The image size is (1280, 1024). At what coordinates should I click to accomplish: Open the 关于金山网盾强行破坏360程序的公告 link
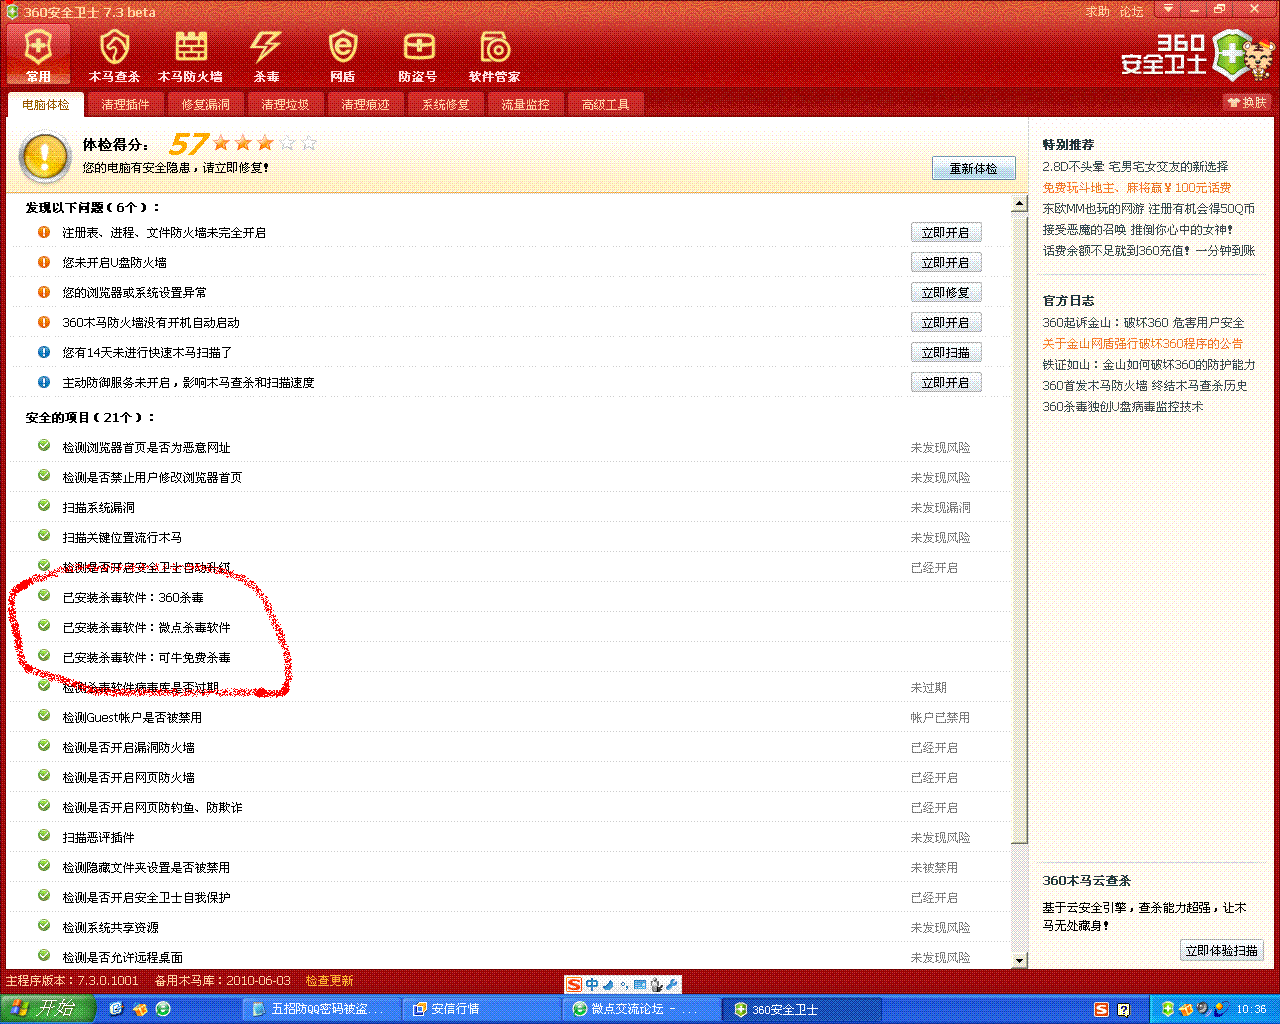click(x=1142, y=344)
